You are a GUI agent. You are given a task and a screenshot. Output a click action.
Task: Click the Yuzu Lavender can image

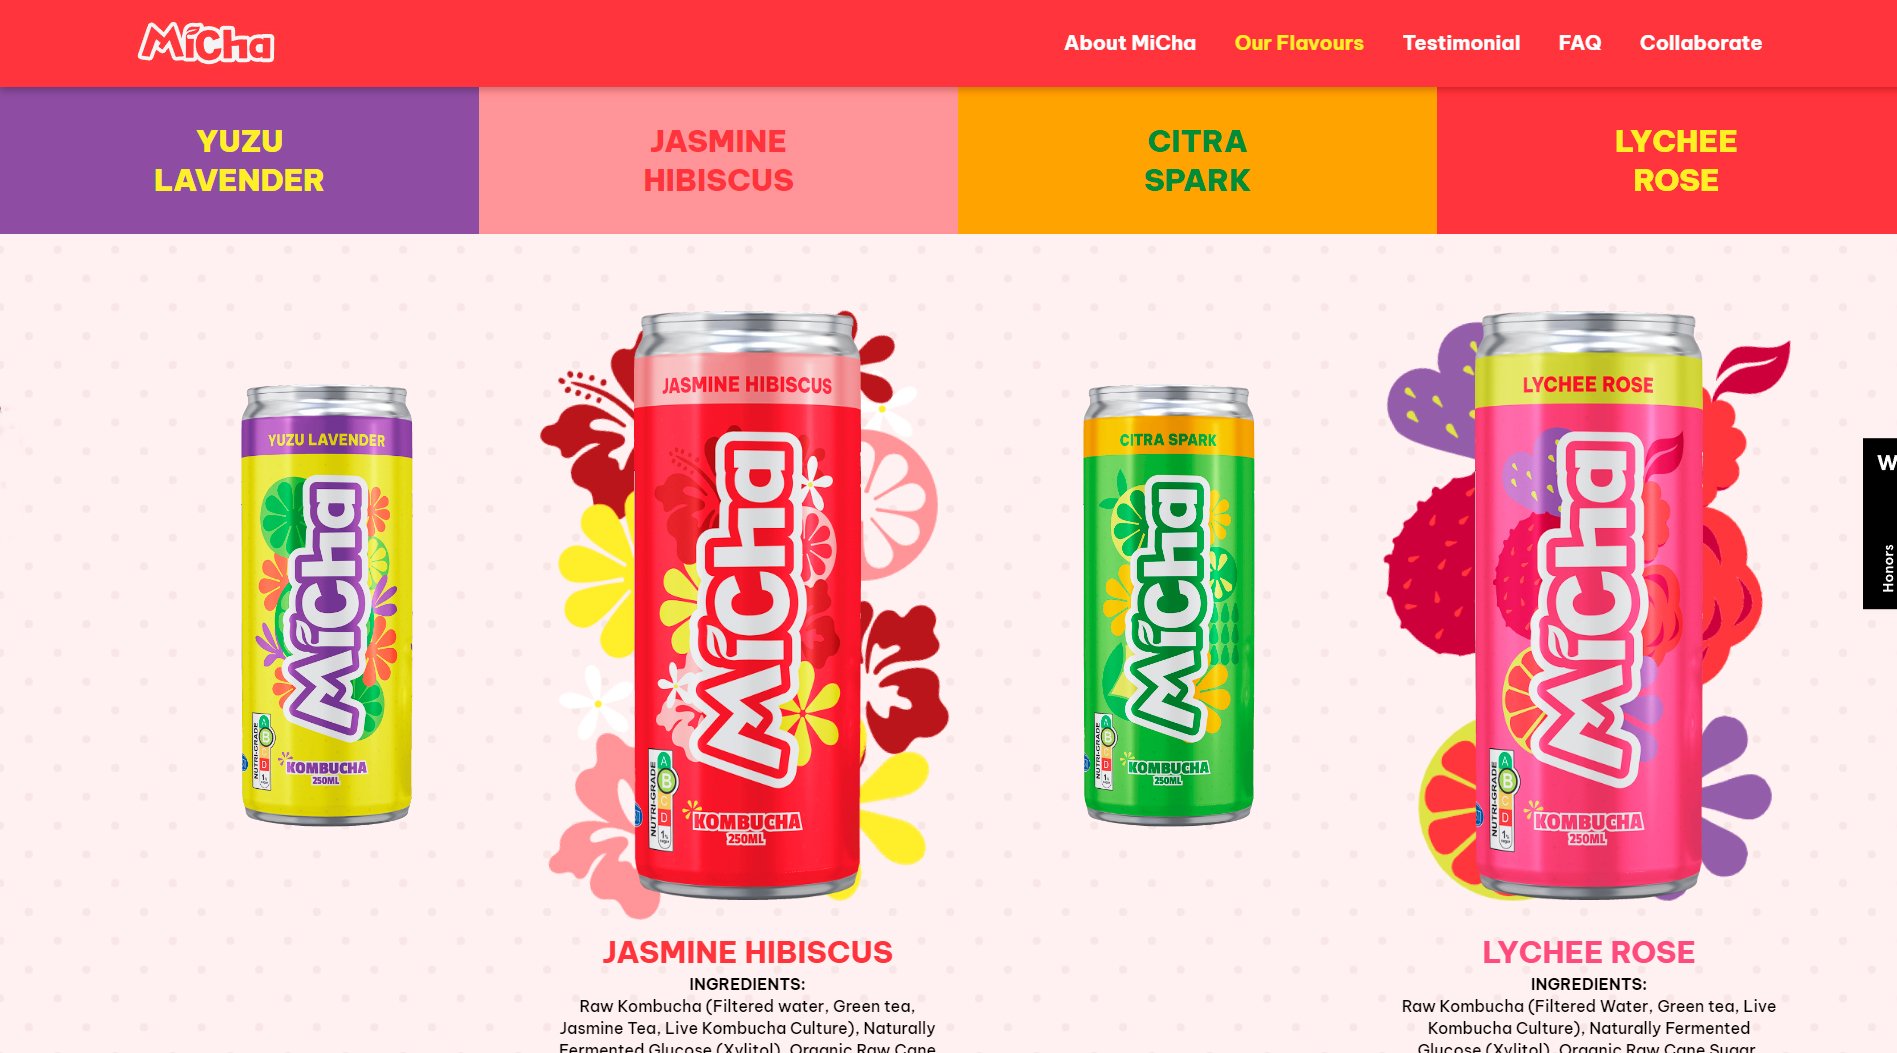tap(327, 605)
